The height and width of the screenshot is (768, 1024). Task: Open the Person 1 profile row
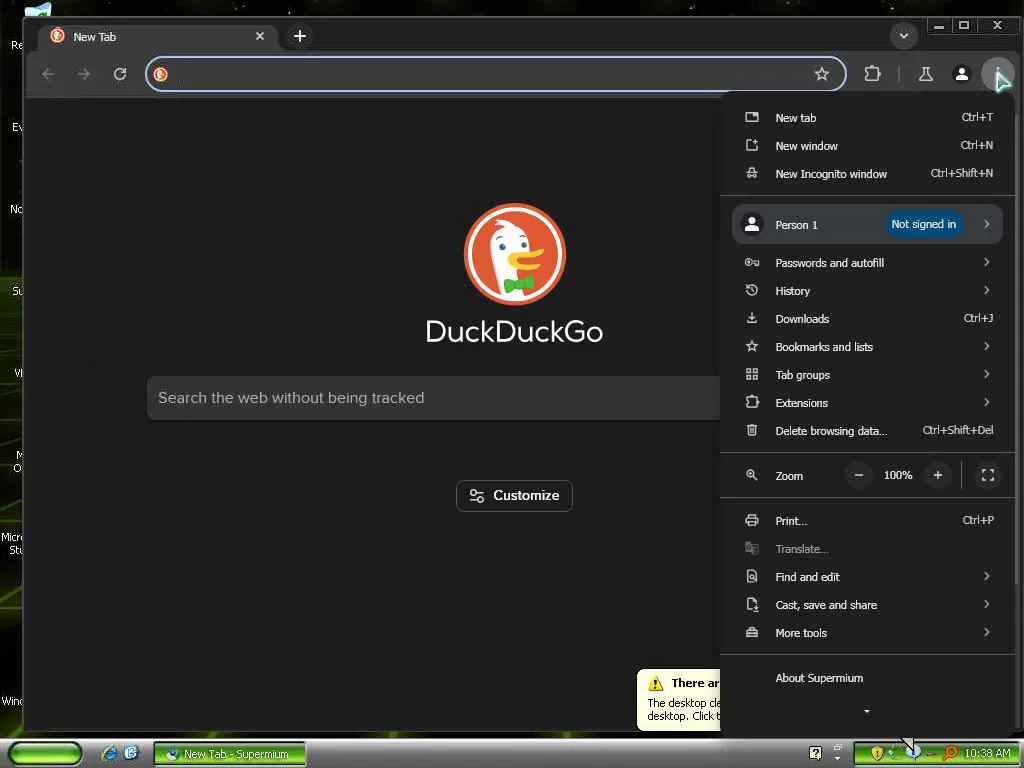[x=867, y=224]
